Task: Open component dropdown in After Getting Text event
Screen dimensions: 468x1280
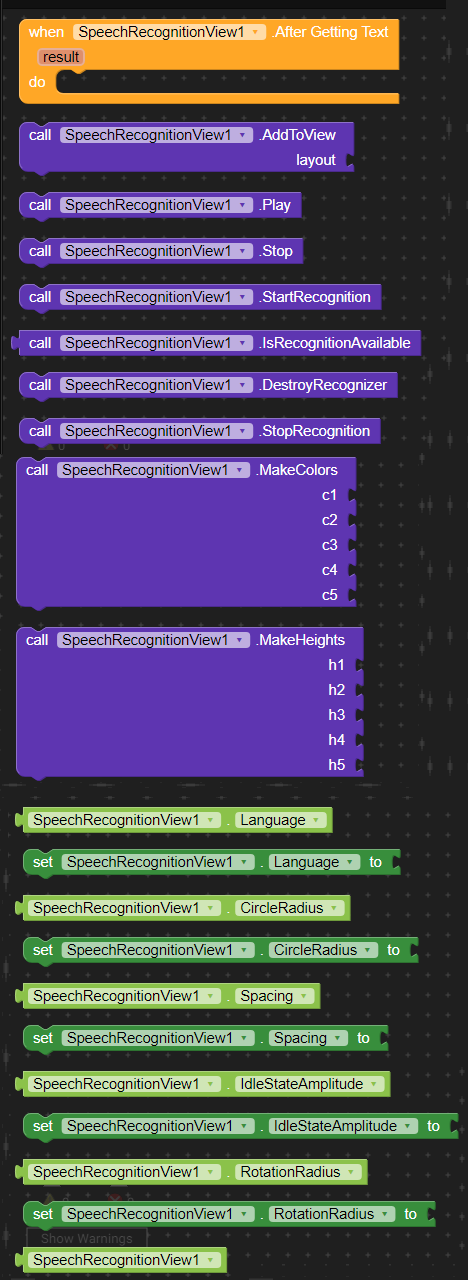Action: point(170,32)
